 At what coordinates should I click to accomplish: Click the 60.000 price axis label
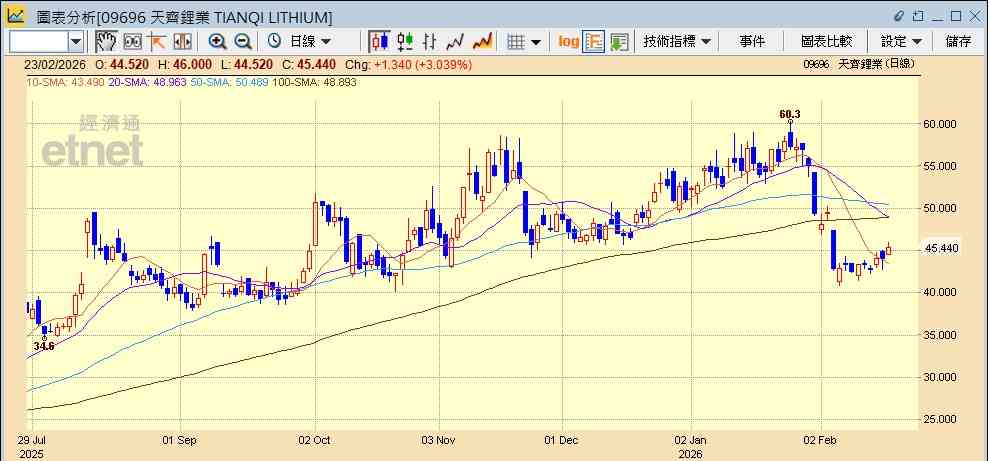pos(941,124)
